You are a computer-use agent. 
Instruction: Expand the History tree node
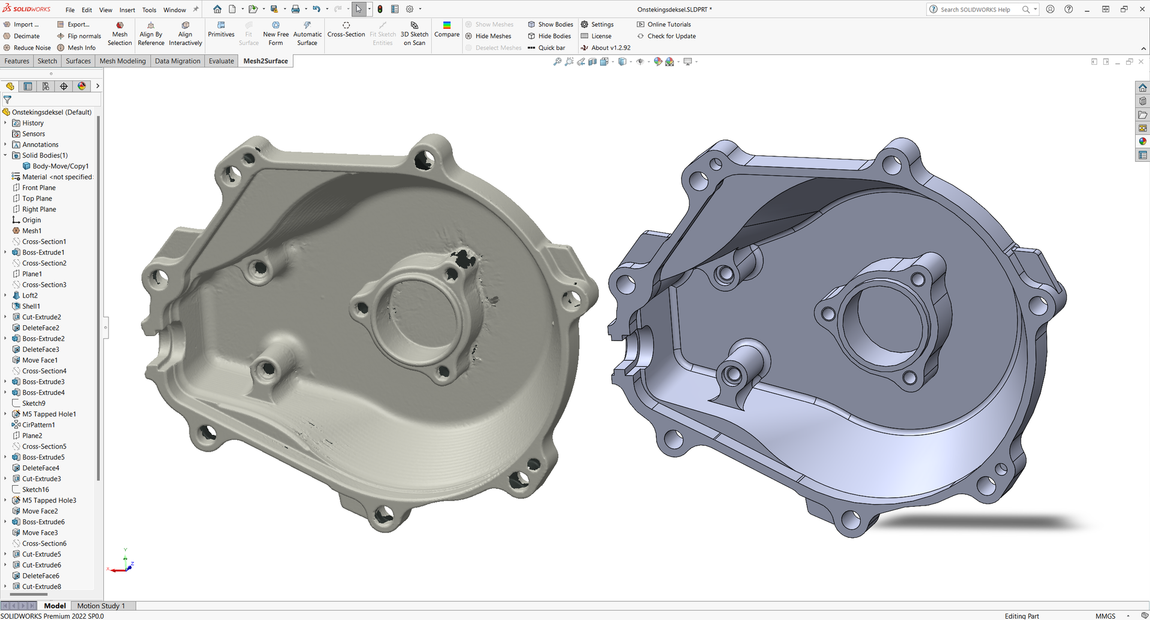click(x=5, y=123)
